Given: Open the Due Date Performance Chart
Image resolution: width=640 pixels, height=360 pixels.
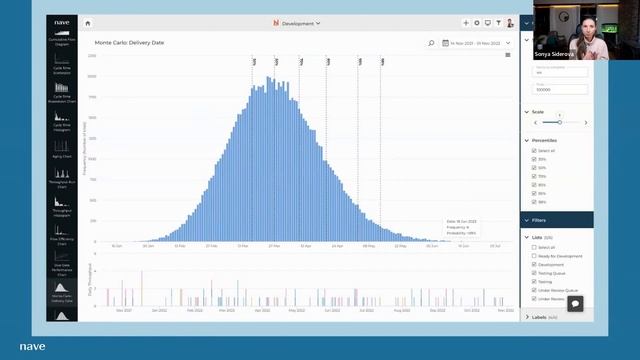Looking at the screenshot, I should (x=62, y=264).
